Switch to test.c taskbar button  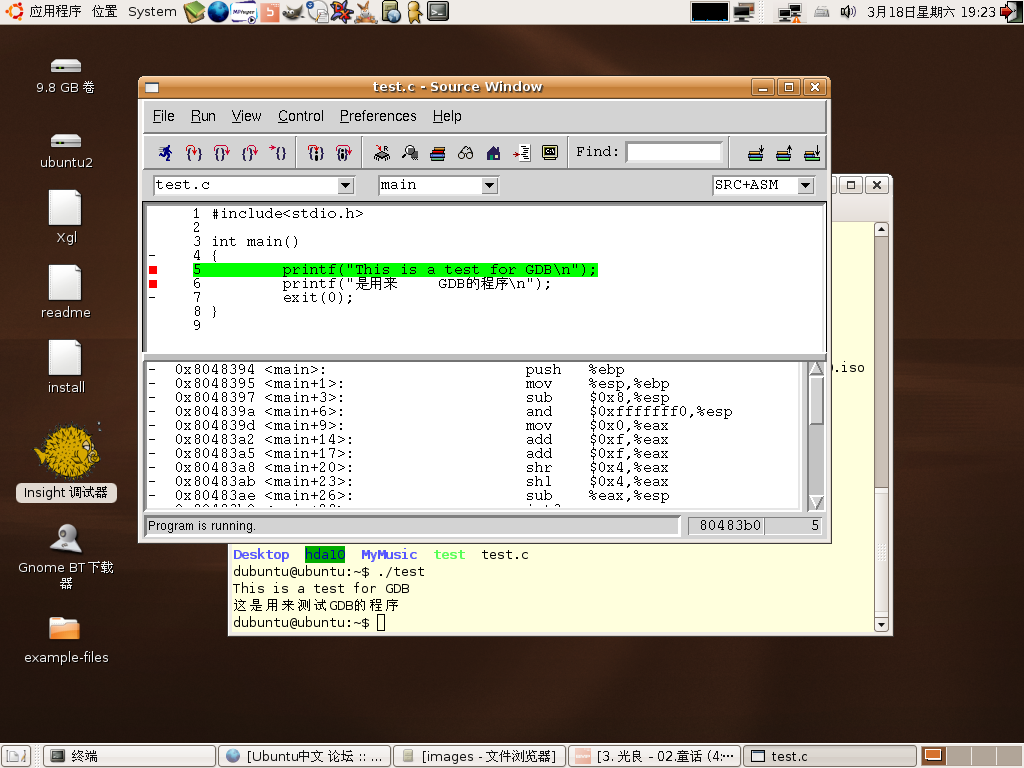coord(829,756)
